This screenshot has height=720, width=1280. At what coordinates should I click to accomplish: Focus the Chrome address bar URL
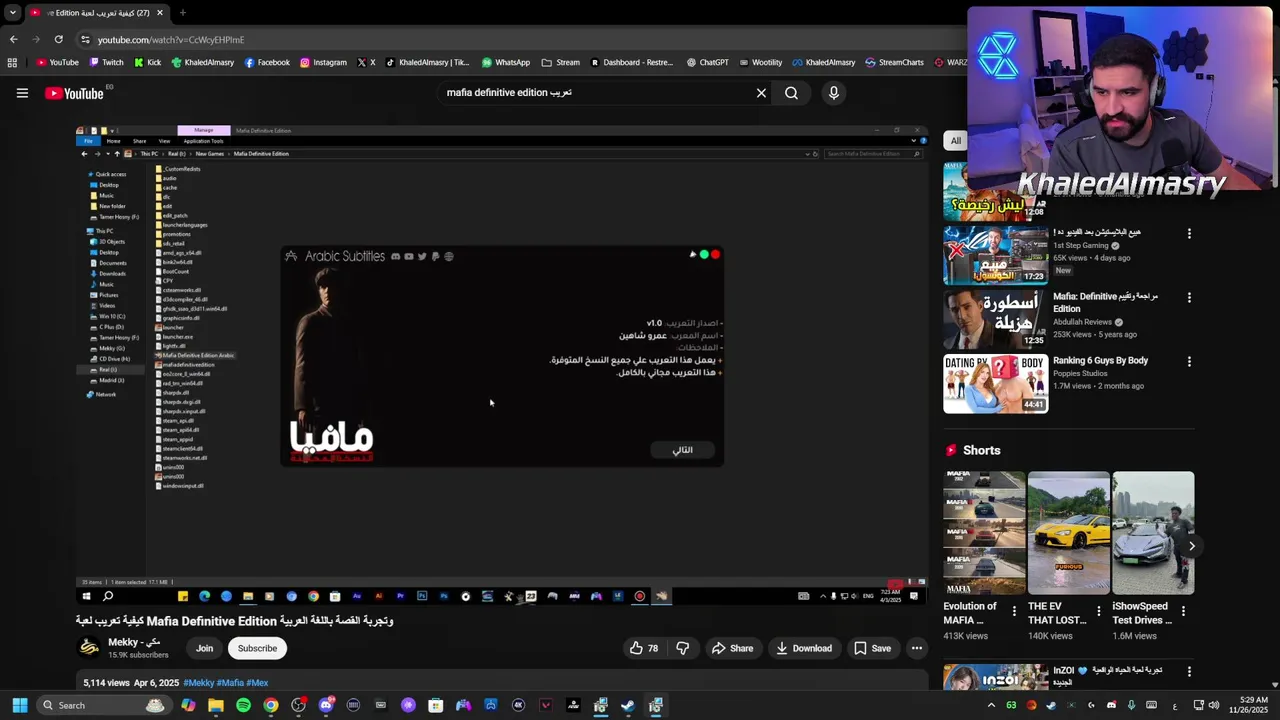(171, 40)
